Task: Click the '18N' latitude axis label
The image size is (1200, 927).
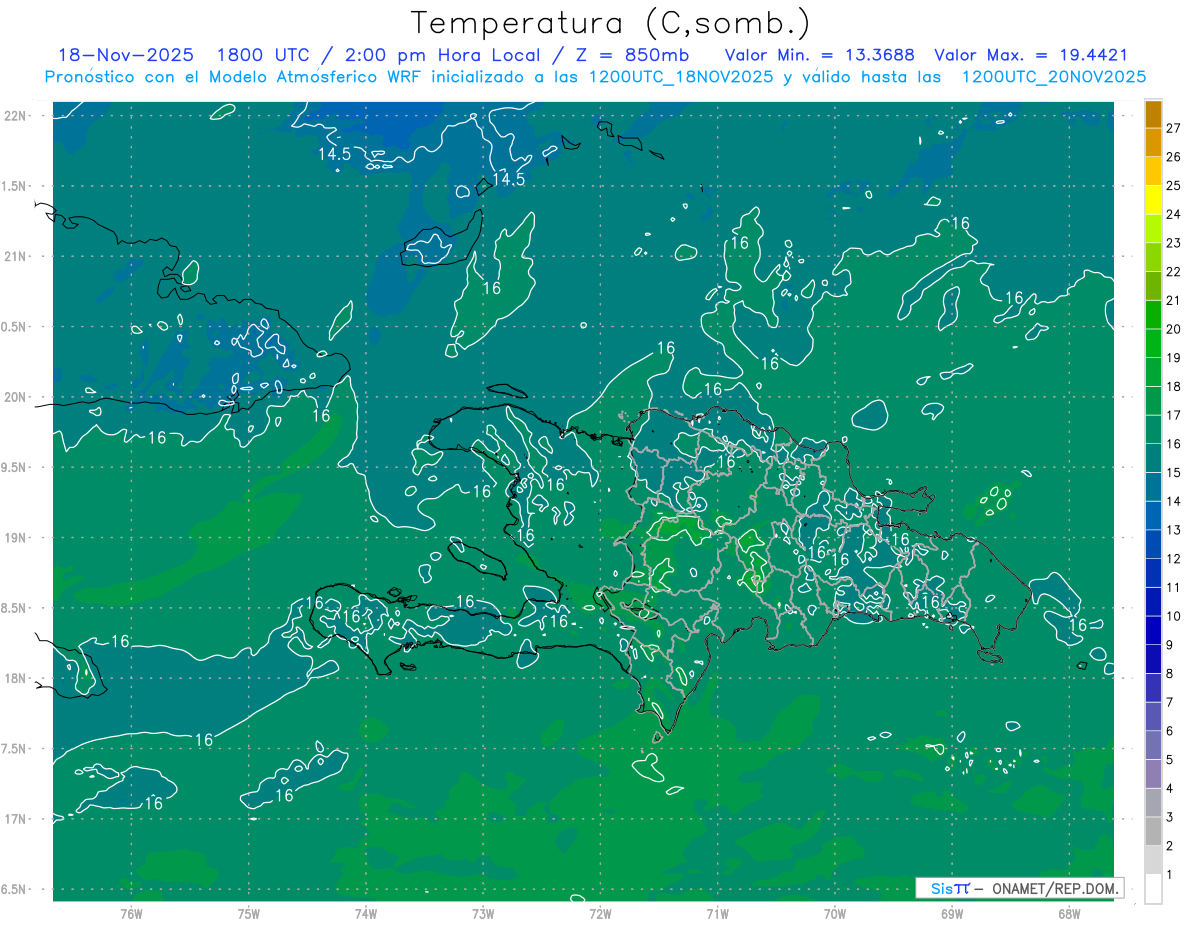Action: [16, 679]
